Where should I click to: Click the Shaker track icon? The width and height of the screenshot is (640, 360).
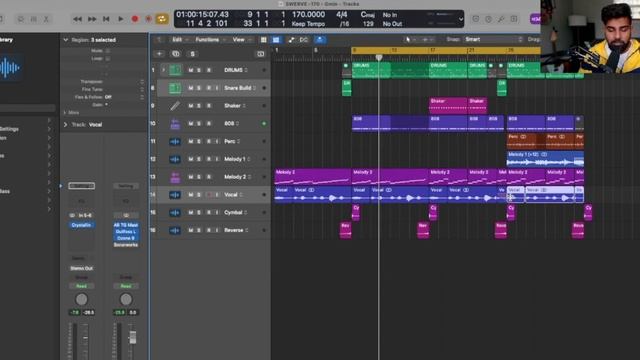(175, 106)
